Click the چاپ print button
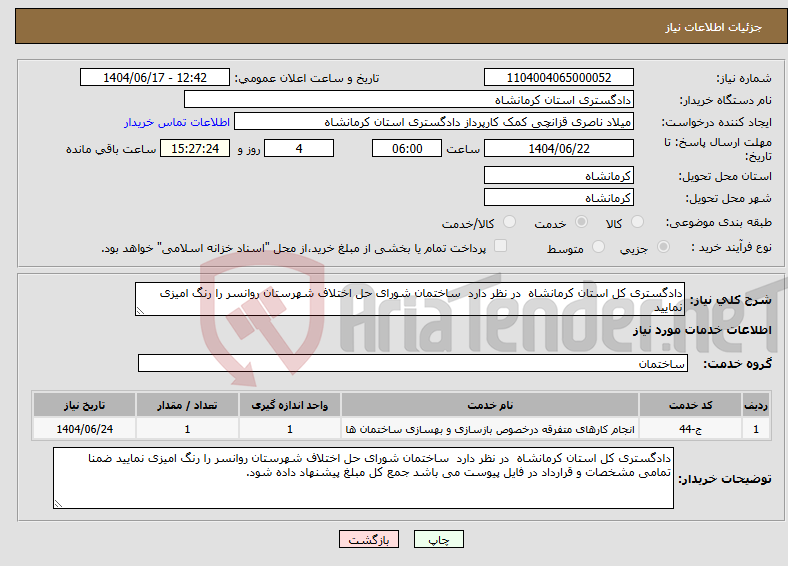 (439, 539)
